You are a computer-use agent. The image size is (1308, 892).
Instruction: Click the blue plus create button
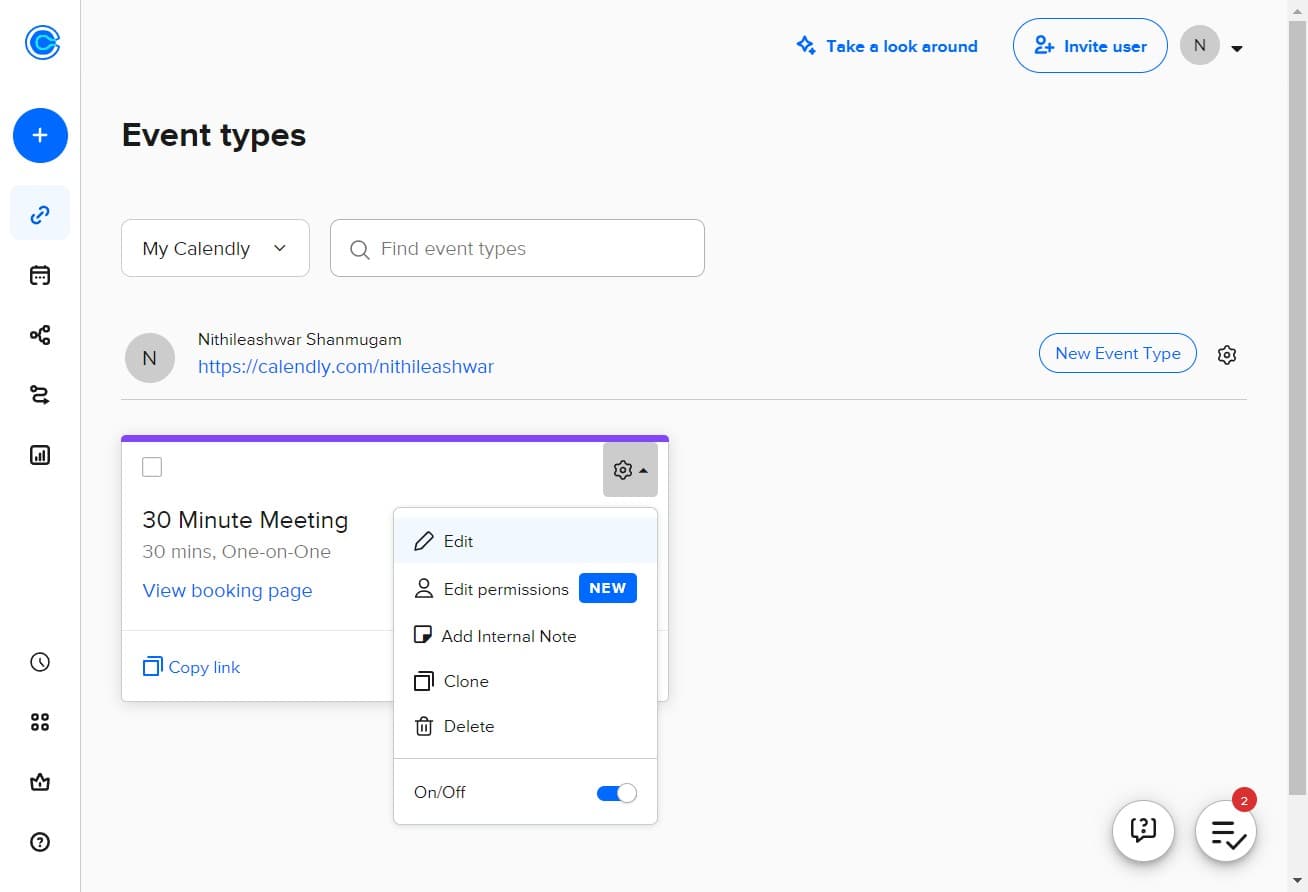[x=40, y=136]
